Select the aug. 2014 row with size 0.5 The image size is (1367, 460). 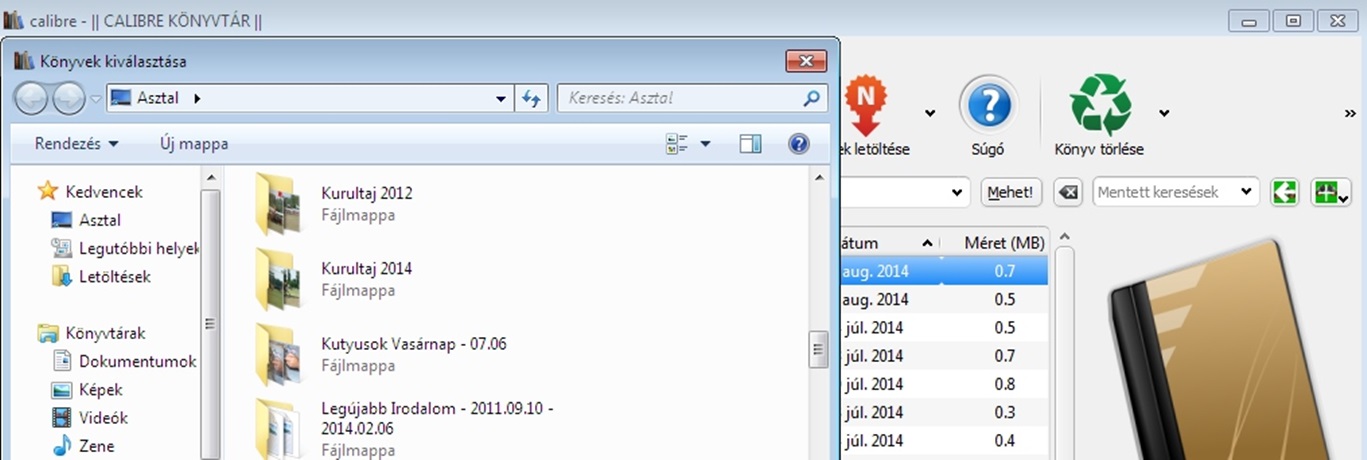944,299
